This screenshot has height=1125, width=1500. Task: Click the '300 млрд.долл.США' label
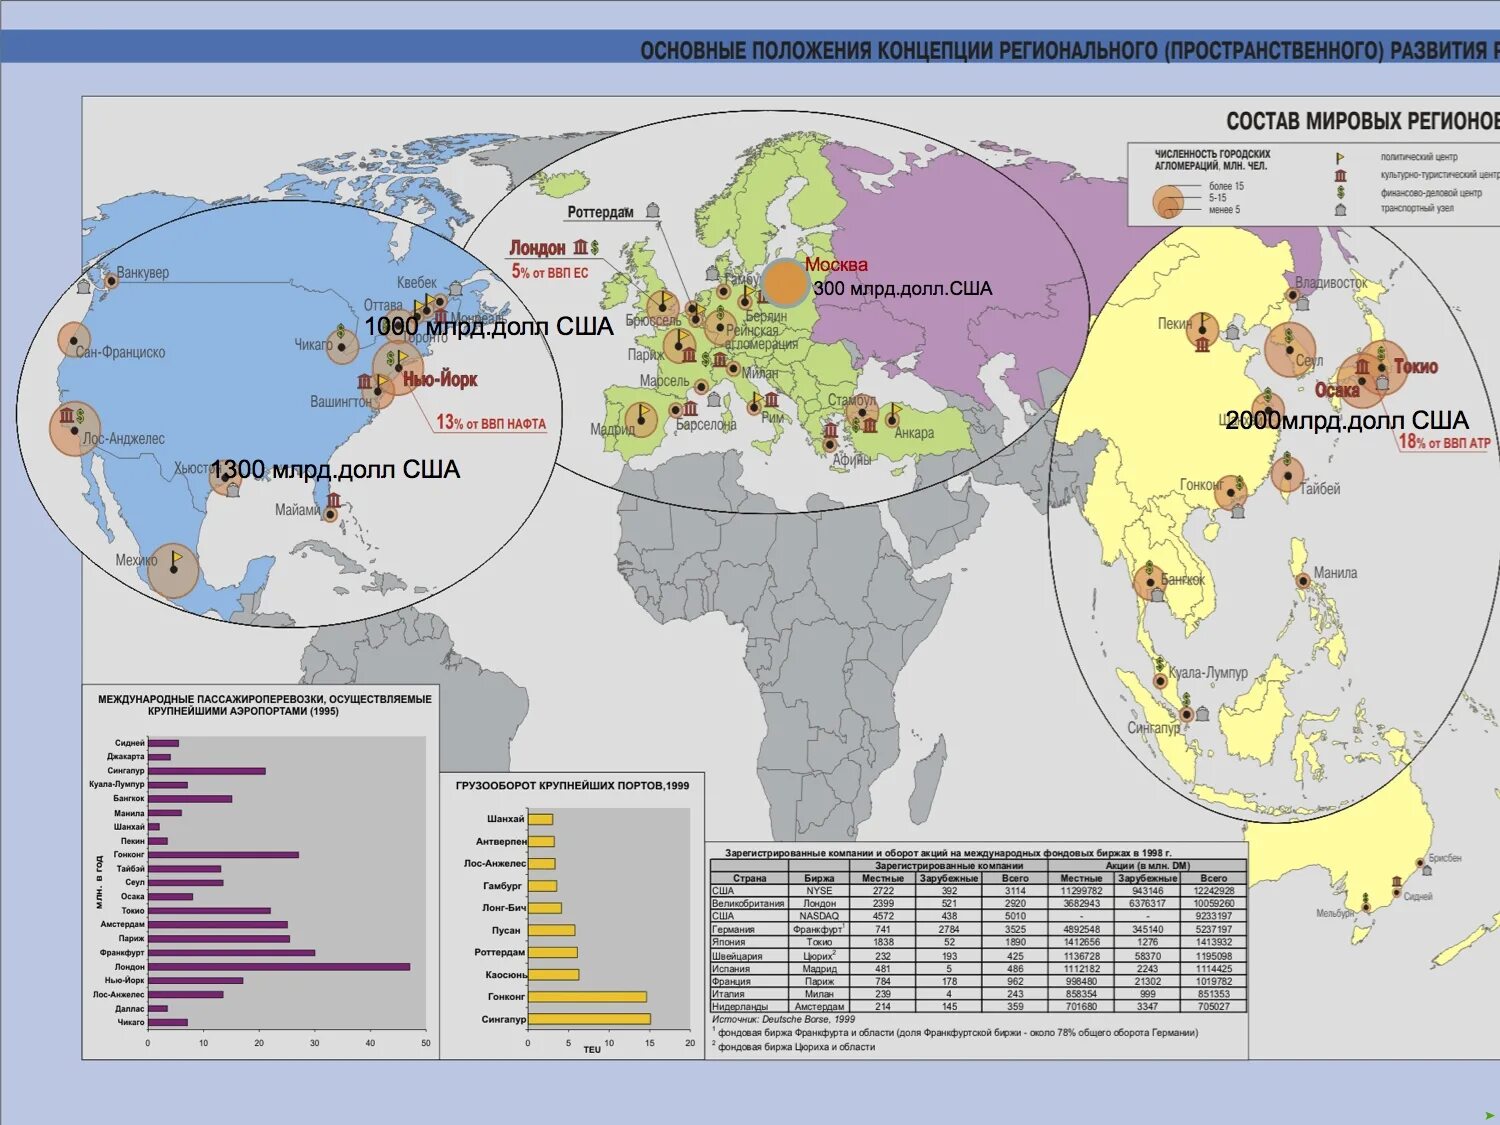coord(903,289)
